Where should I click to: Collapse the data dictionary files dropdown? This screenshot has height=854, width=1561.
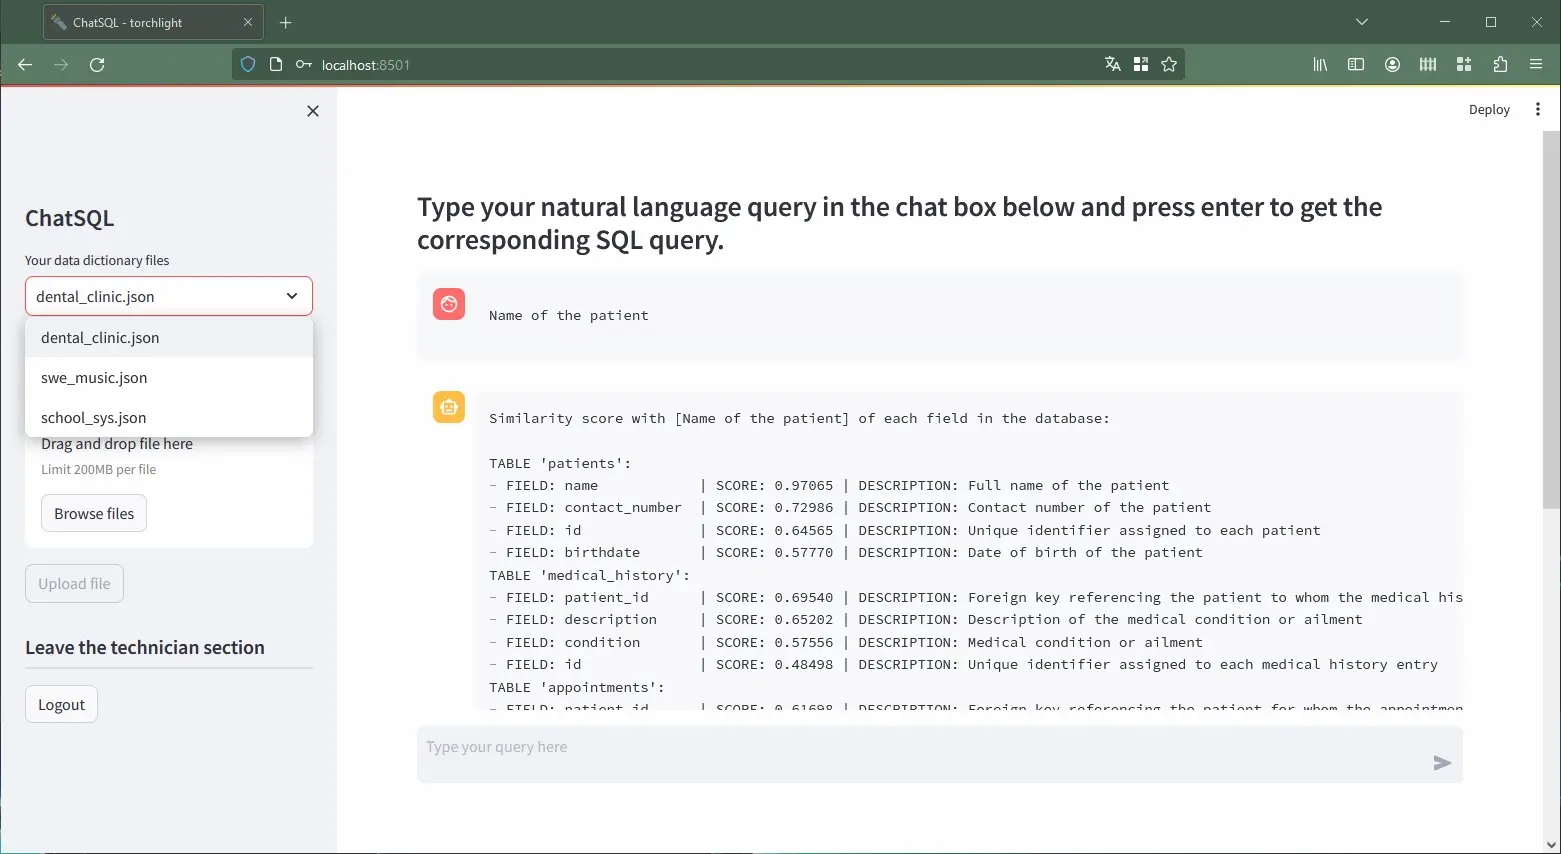tap(291, 296)
